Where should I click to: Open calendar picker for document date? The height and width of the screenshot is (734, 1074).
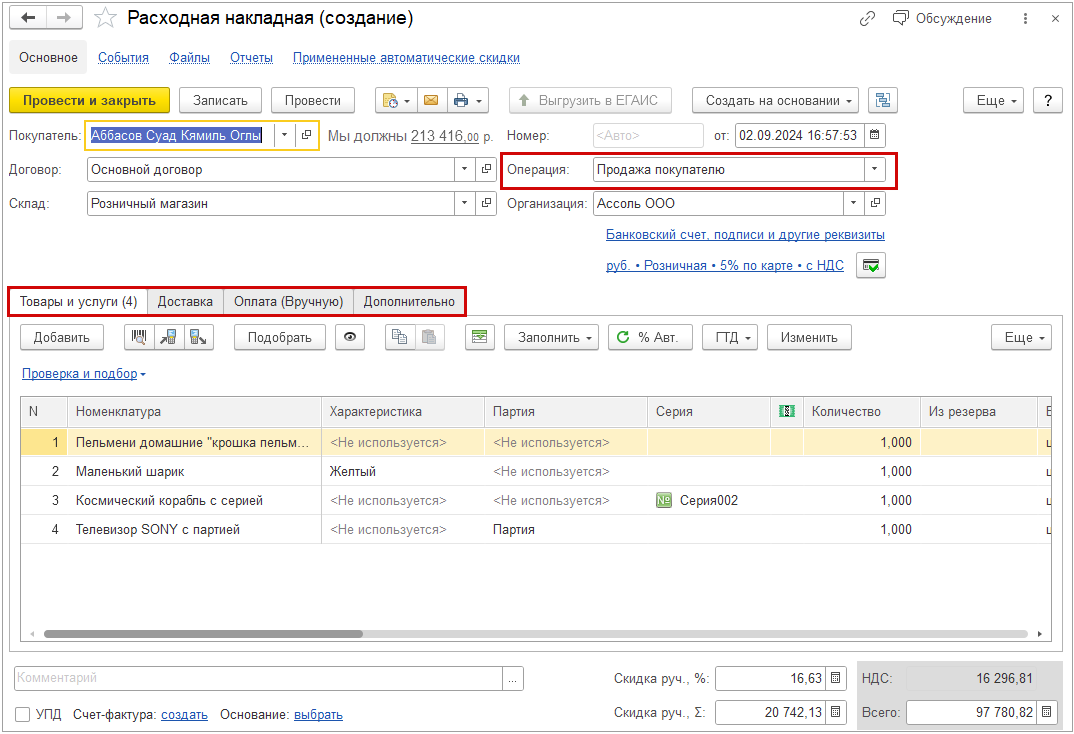coord(875,136)
